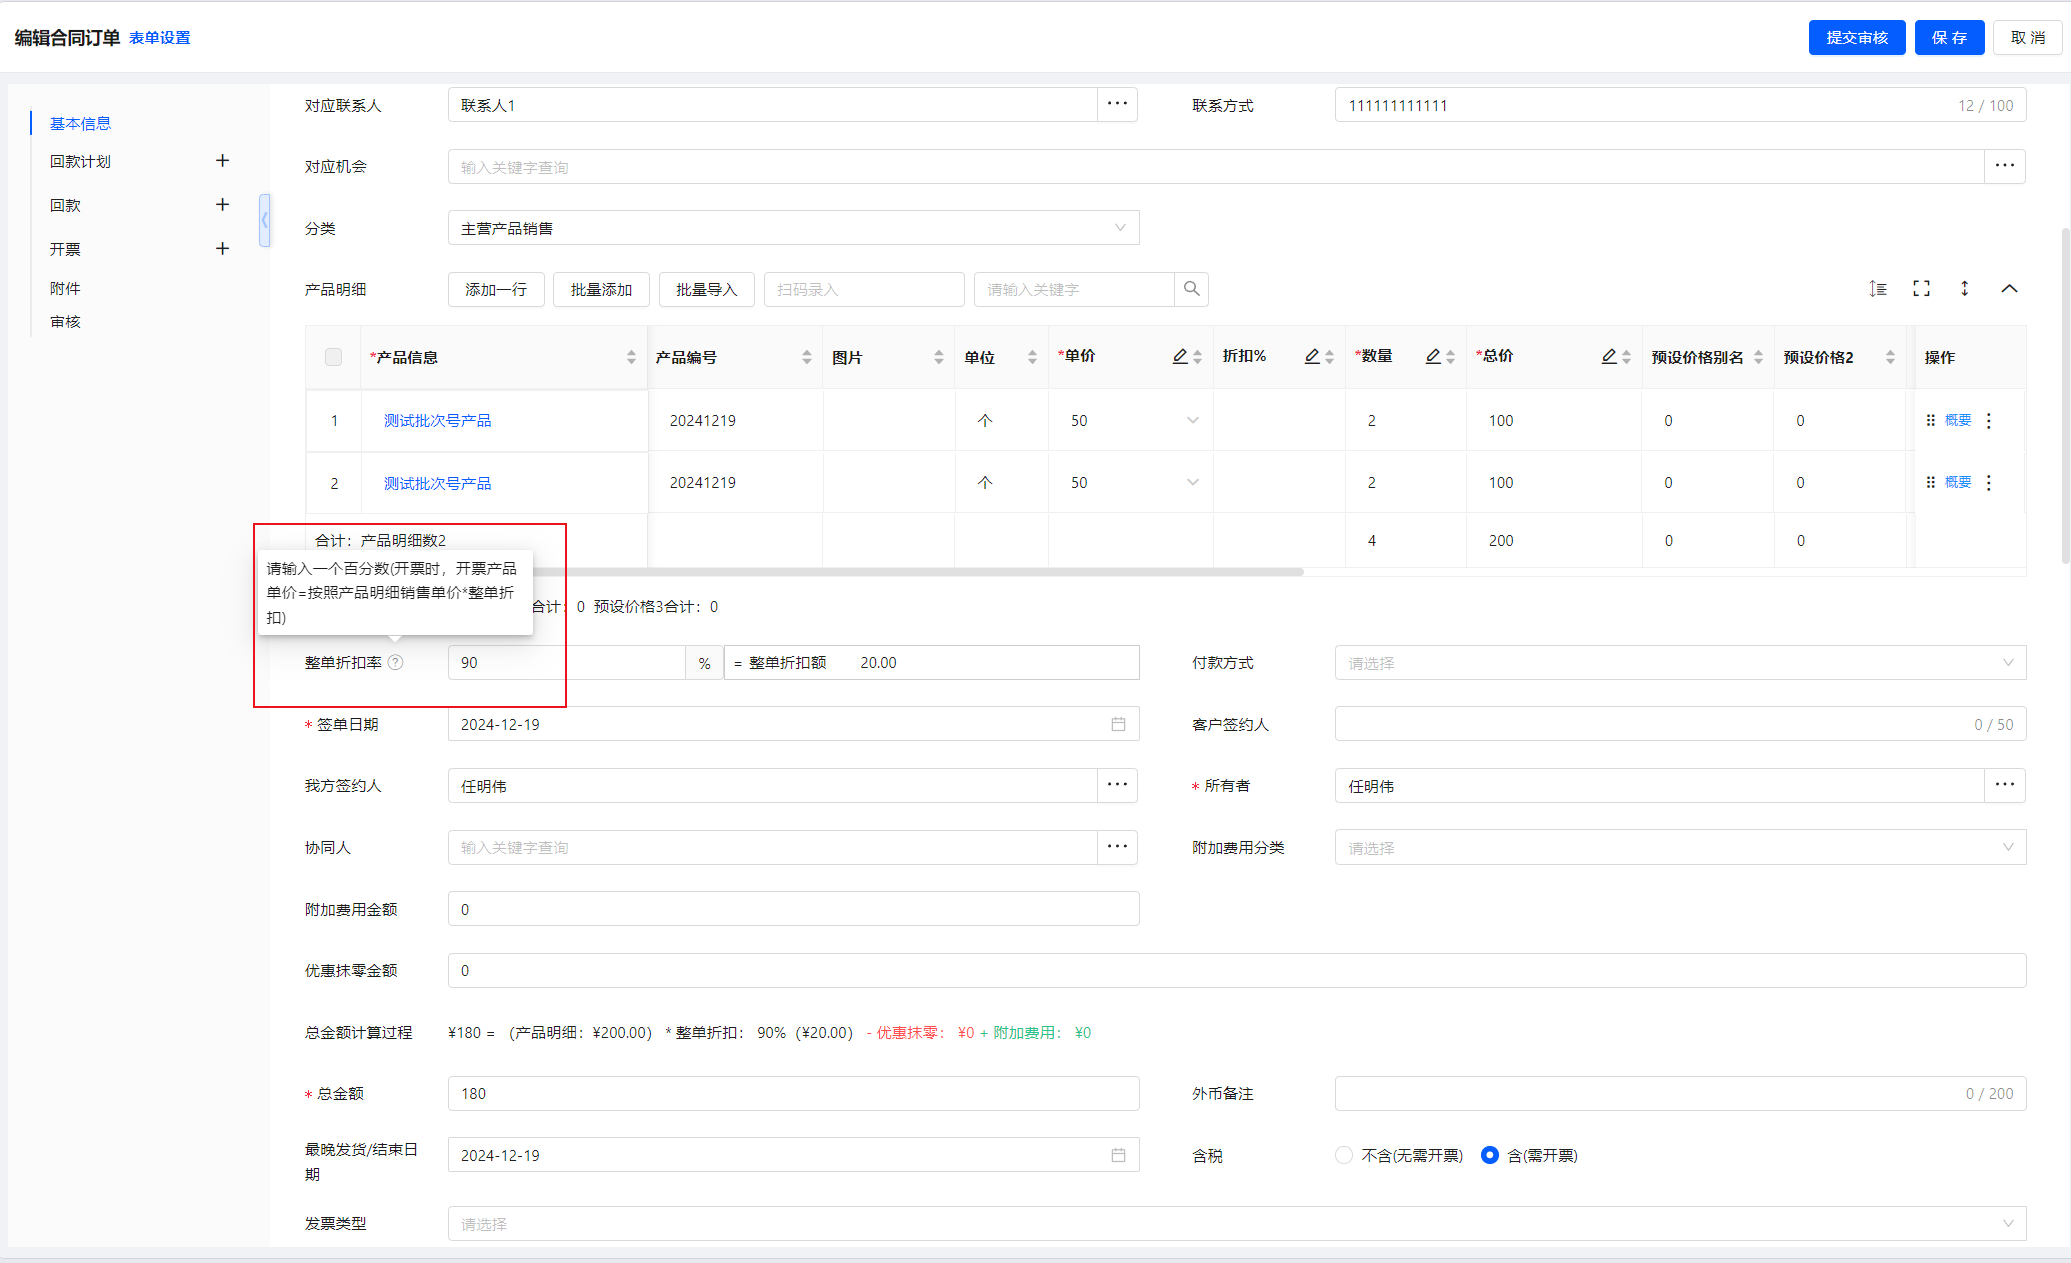The image size is (2071, 1263).
Task: Click the page vertical scrollbar
Action: pyautogui.click(x=2065, y=395)
